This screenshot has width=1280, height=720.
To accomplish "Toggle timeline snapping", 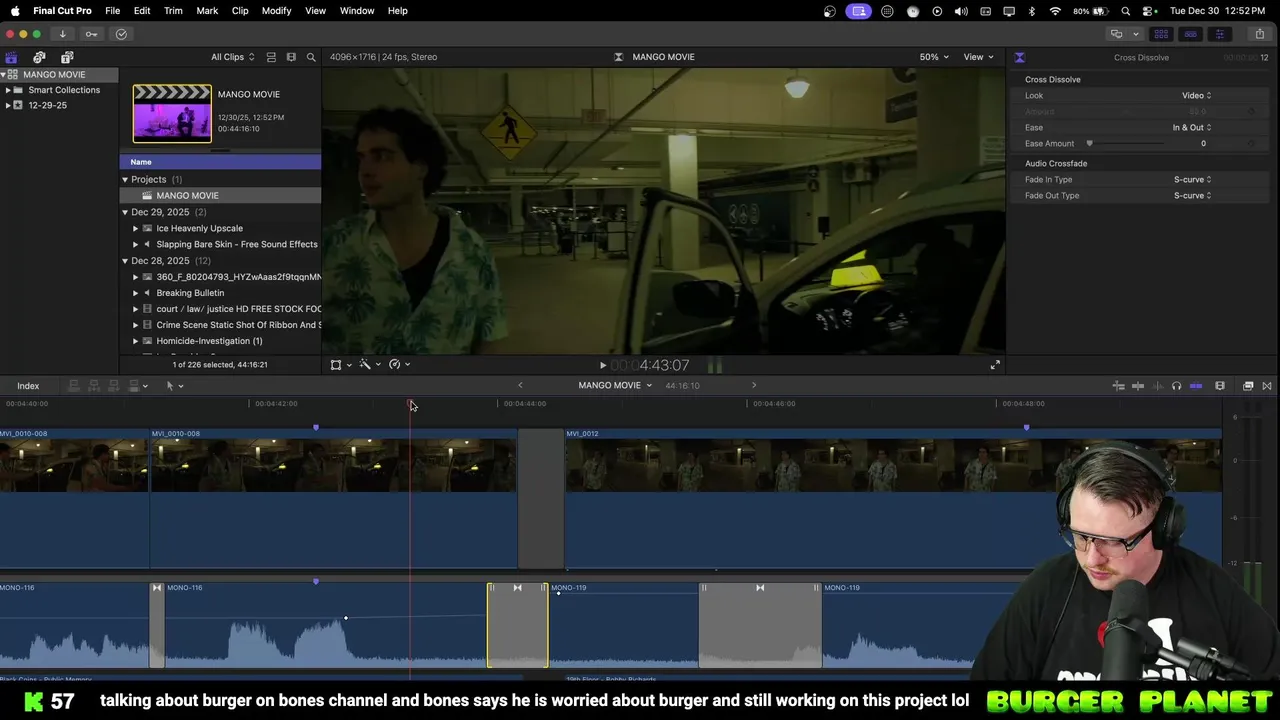I will 1196,385.
